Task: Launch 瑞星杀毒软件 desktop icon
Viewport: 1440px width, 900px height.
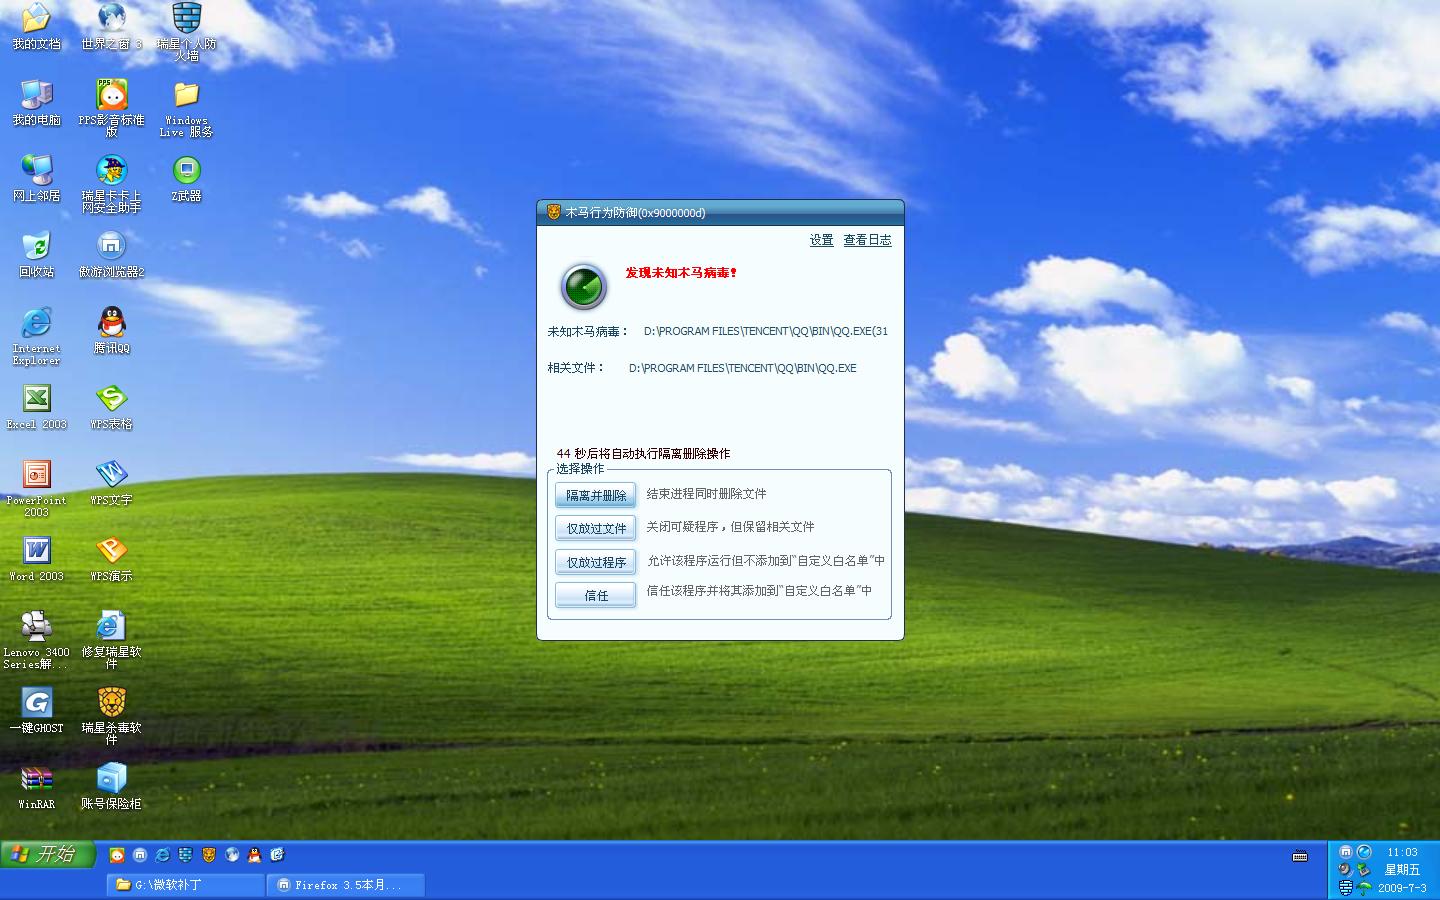Action: (x=111, y=716)
